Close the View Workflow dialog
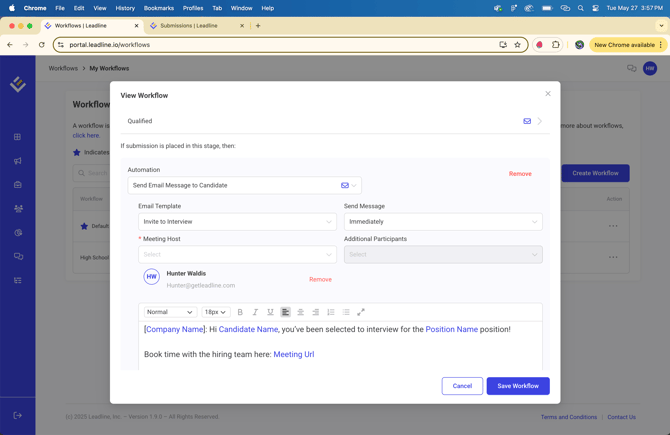The width and height of the screenshot is (670, 435). (x=548, y=94)
